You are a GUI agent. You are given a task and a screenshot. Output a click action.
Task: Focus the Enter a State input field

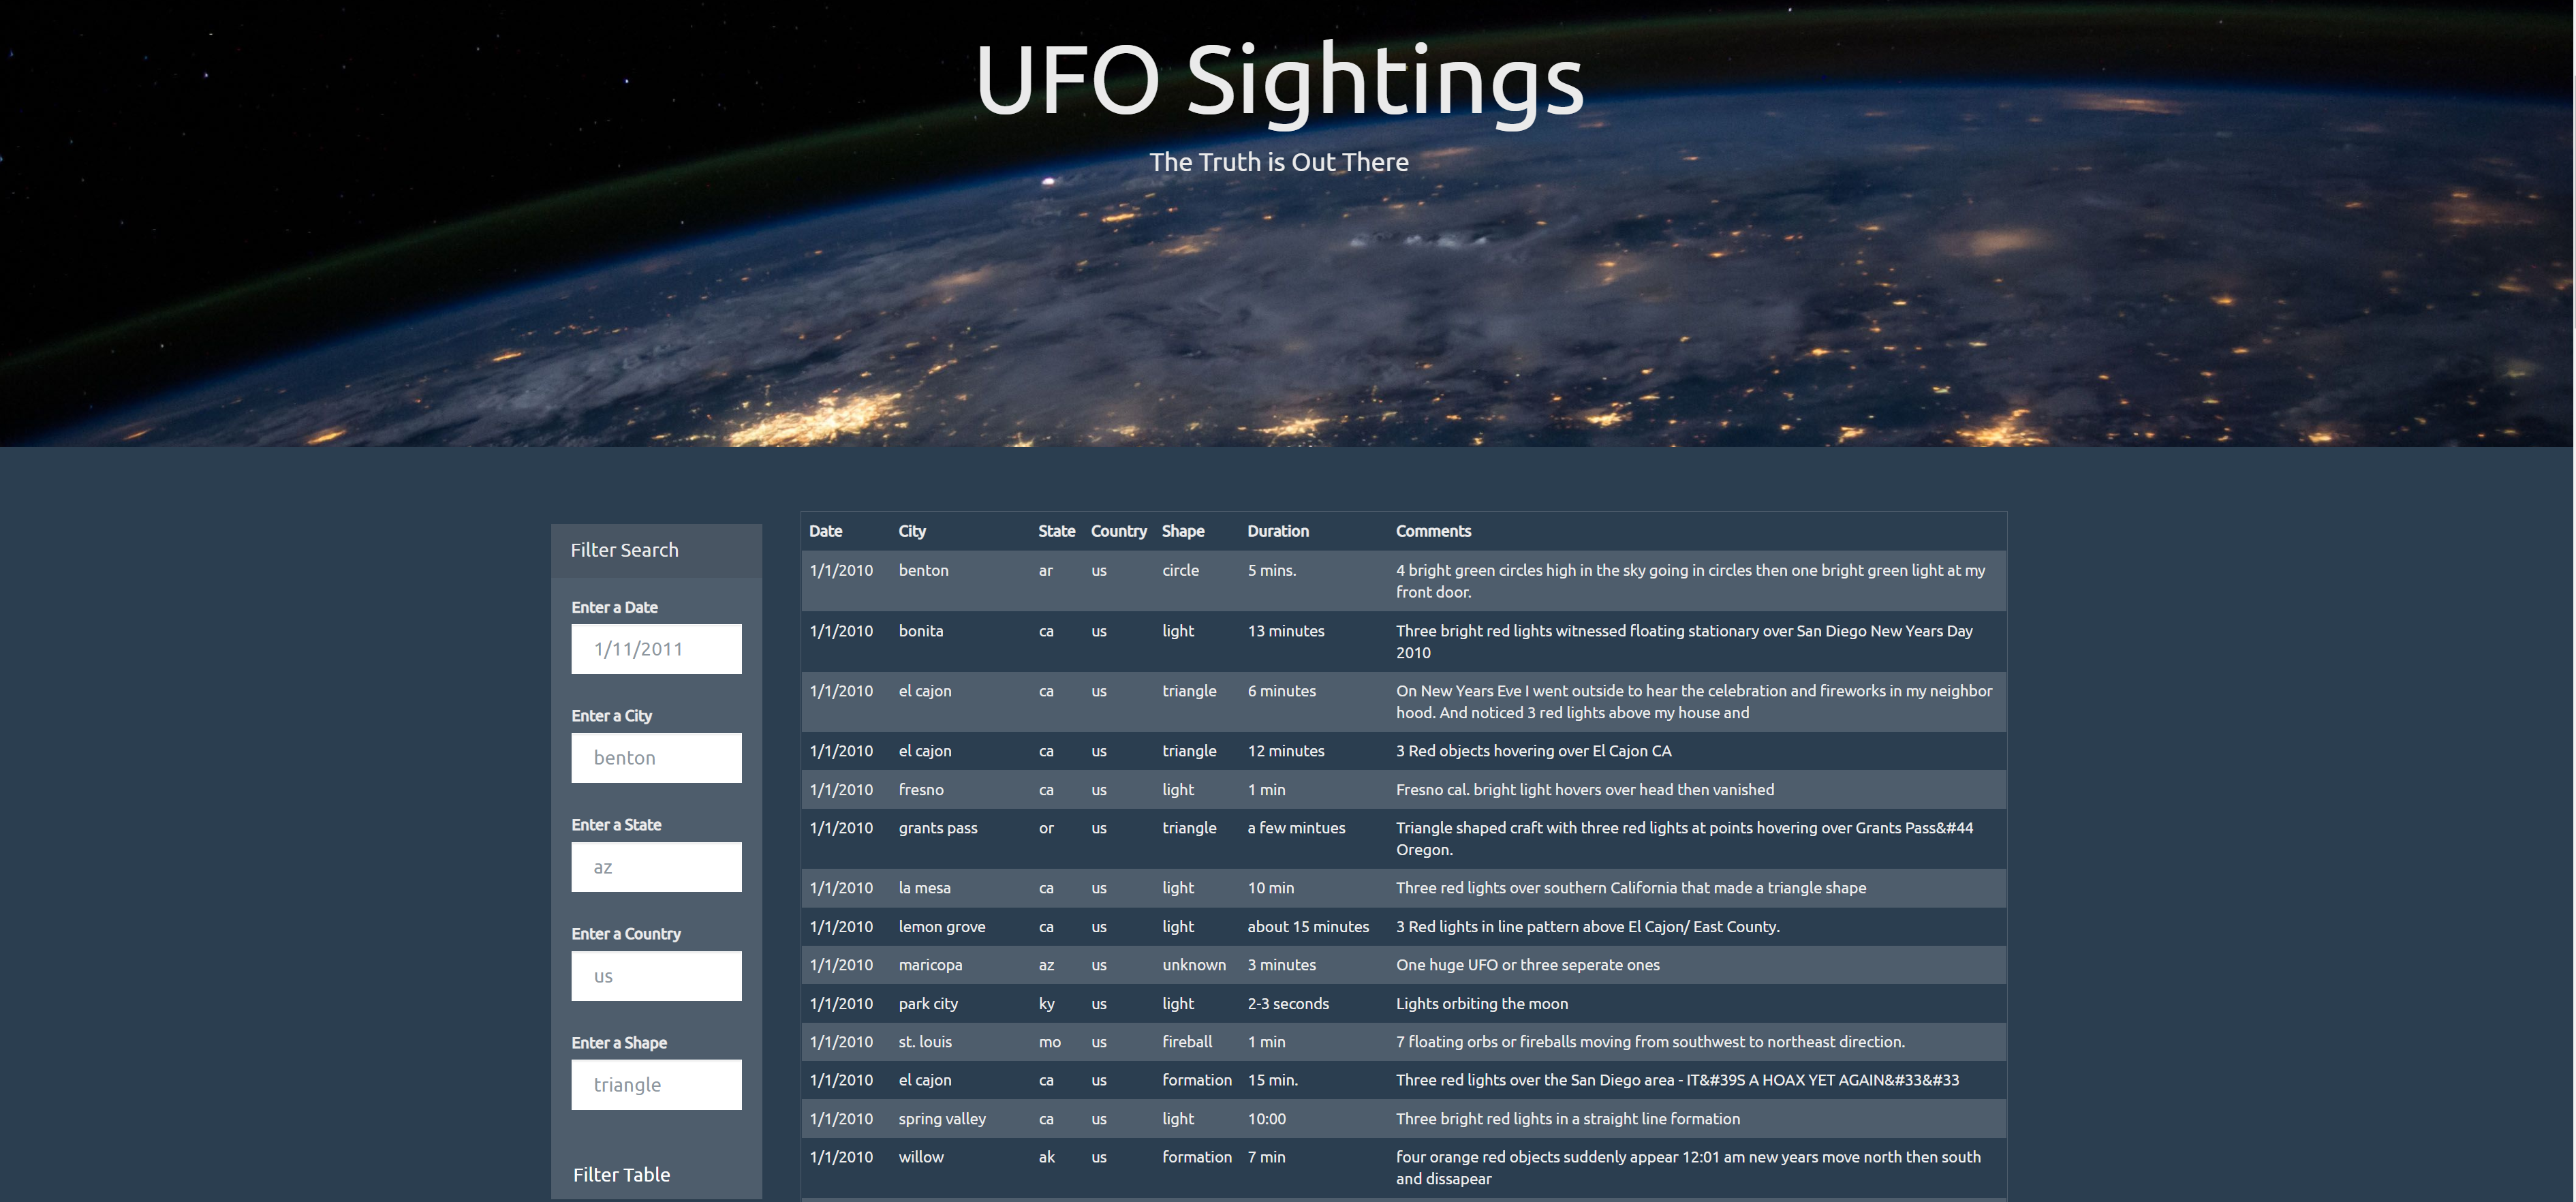point(656,867)
